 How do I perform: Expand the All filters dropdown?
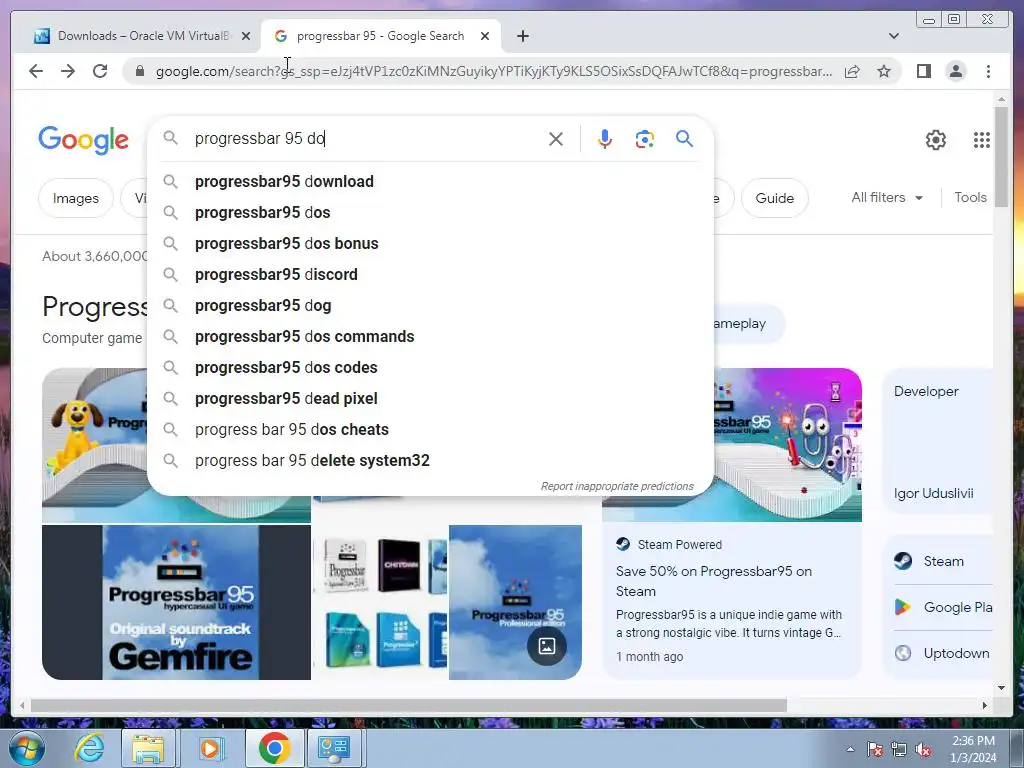tap(887, 197)
